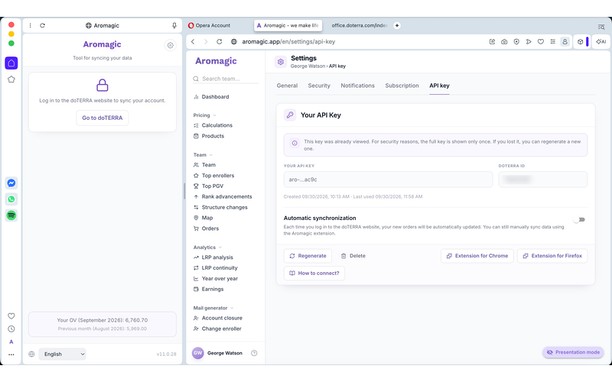Open the sidebar three-dots more menu

coord(11,355)
